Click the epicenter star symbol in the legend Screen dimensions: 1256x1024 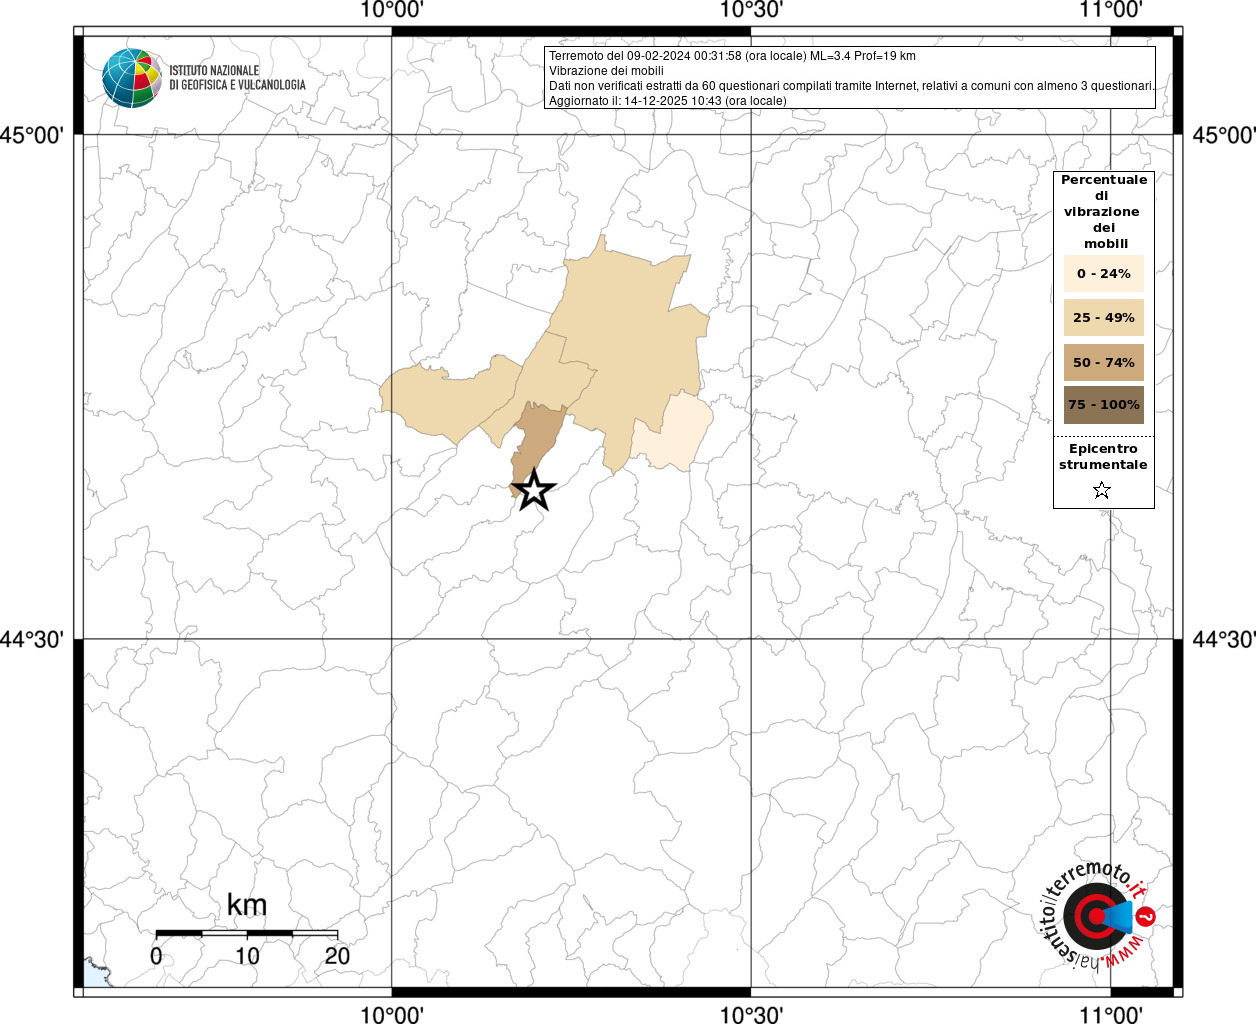coord(1102,490)
